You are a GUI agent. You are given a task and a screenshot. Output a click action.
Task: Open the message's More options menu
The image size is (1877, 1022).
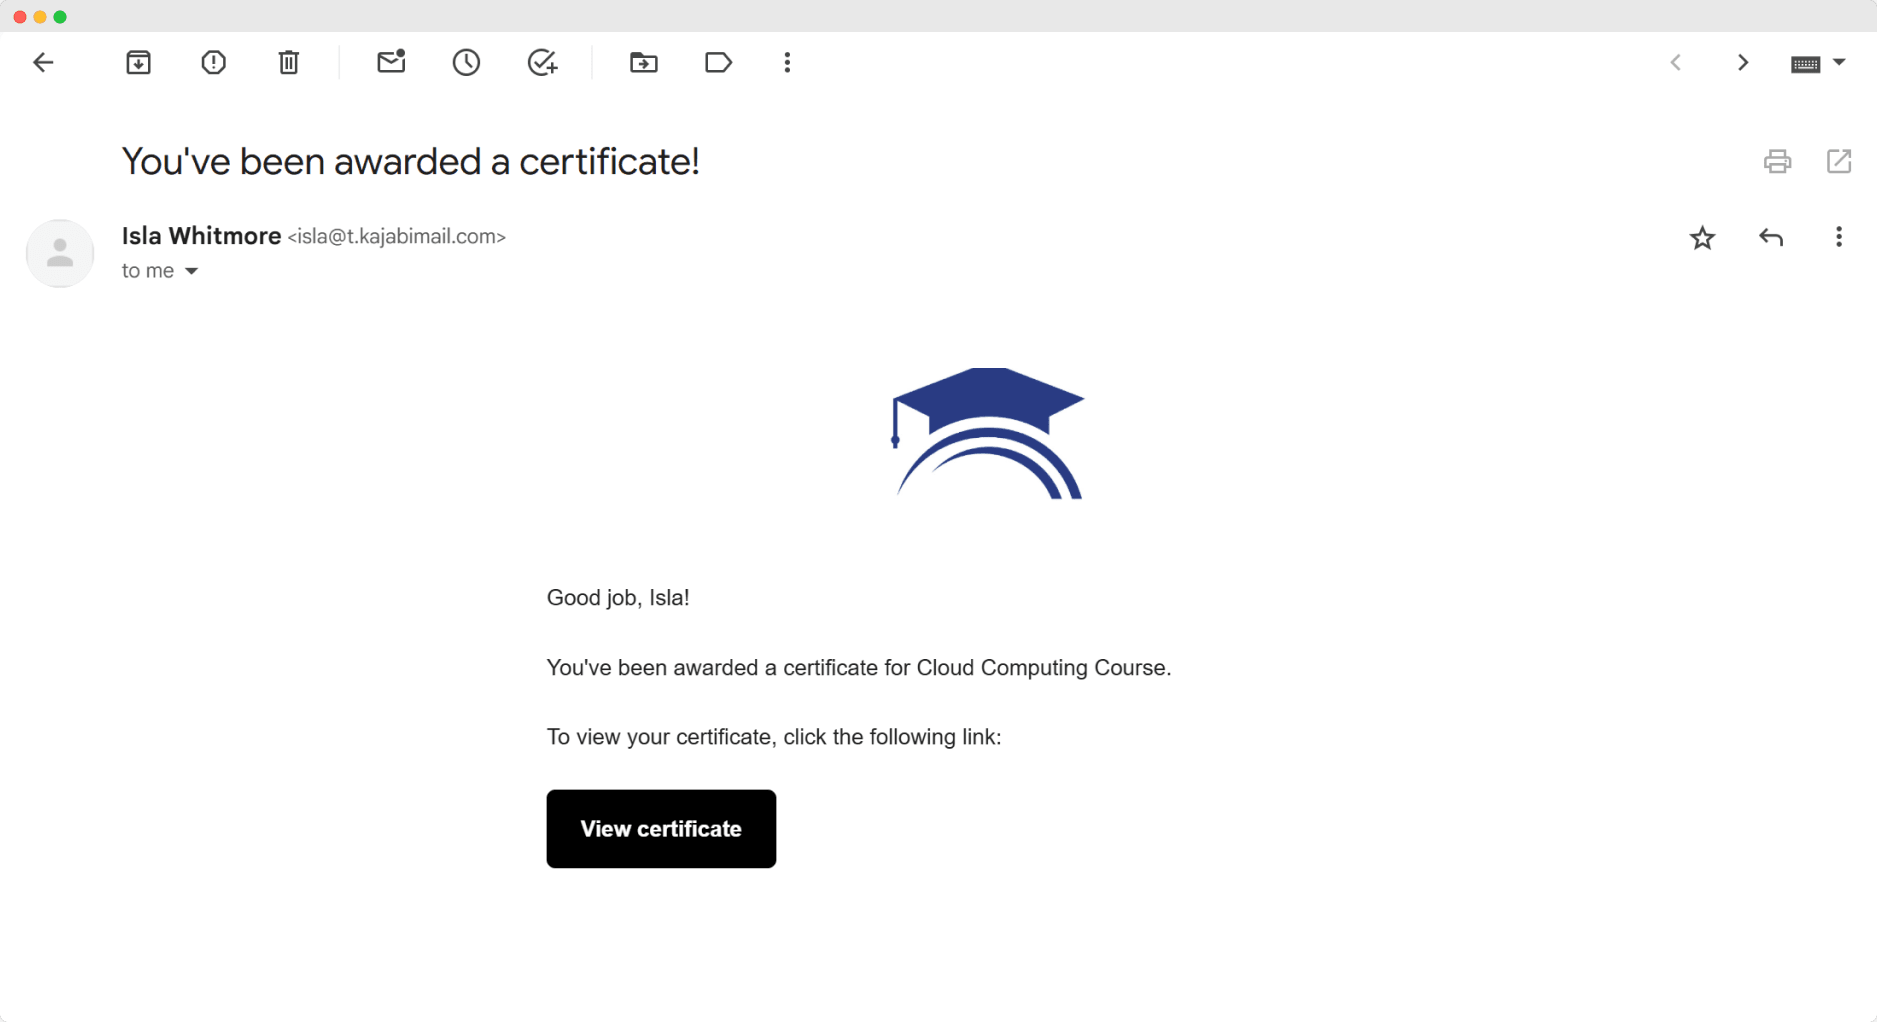point(1839,237)
